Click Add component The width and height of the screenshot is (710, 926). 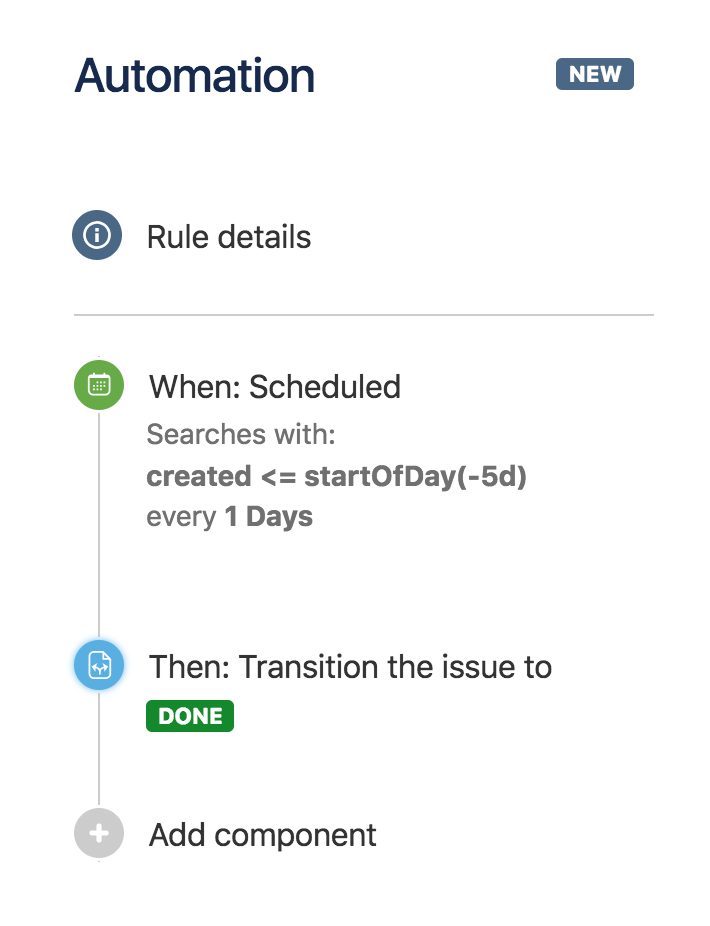[262, 833]
